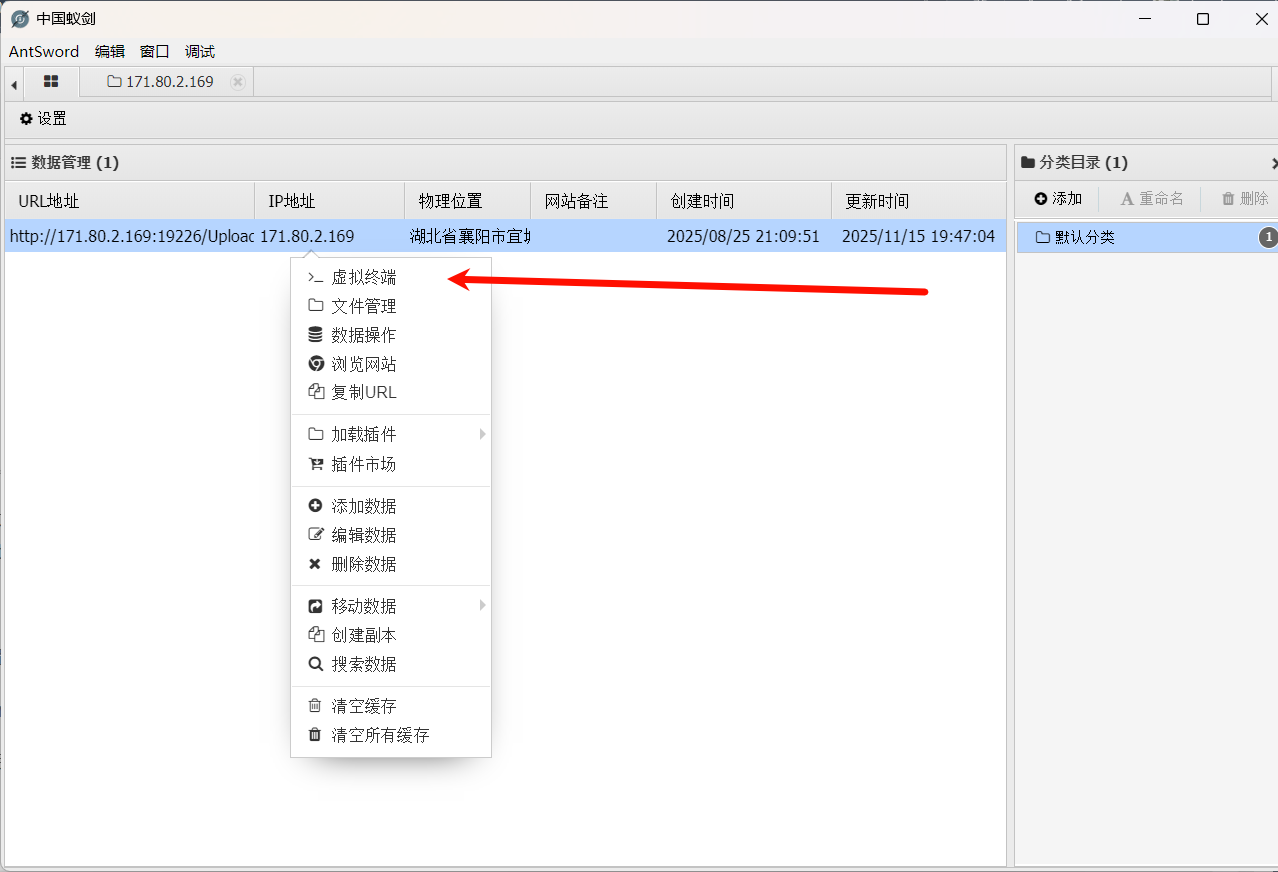The height and width of the screenshot is (872, 1278).
Task: Choose 文件管理 in the context menu
Action: coord(391,306)
